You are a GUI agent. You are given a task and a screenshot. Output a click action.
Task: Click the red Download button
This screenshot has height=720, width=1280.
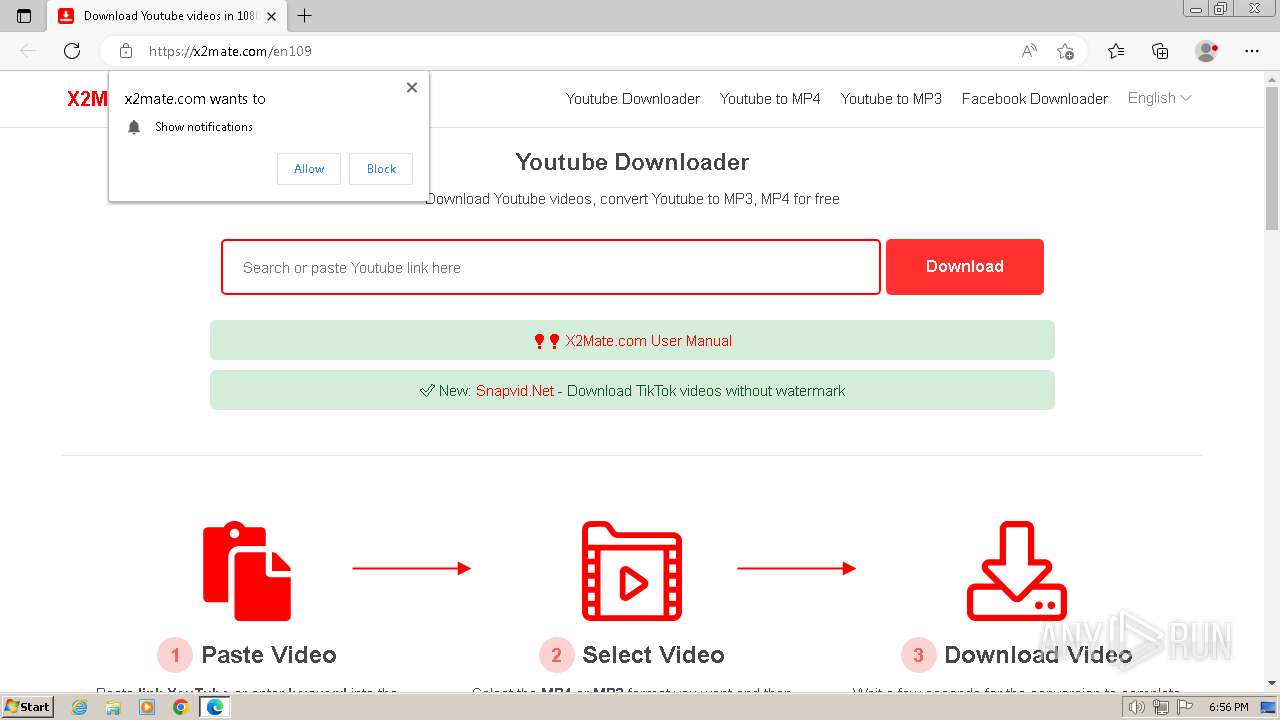click(x=965, y=267)
